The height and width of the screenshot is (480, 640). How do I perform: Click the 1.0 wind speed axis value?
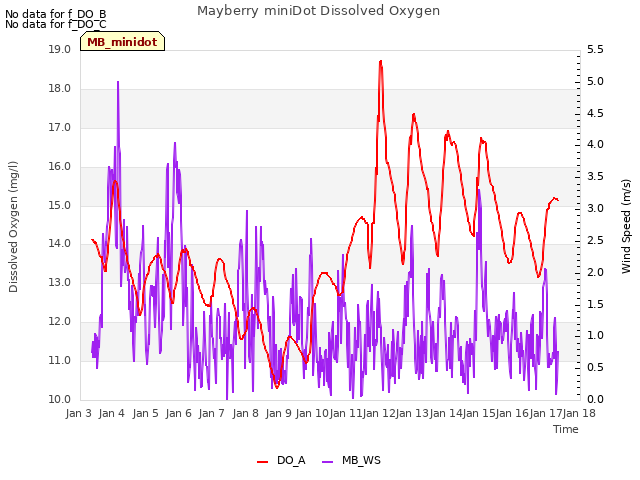[595, 336]
